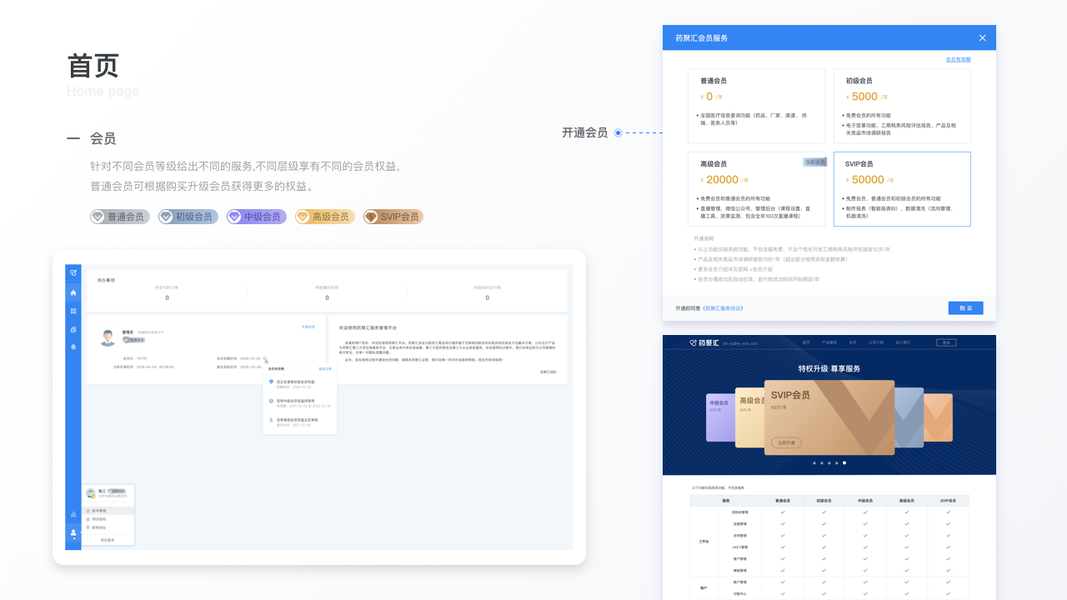Viewport: 1067px width, 600px height.
Task: Click the 高级会员 card in the carousel
Action: [x=749, y=417]
